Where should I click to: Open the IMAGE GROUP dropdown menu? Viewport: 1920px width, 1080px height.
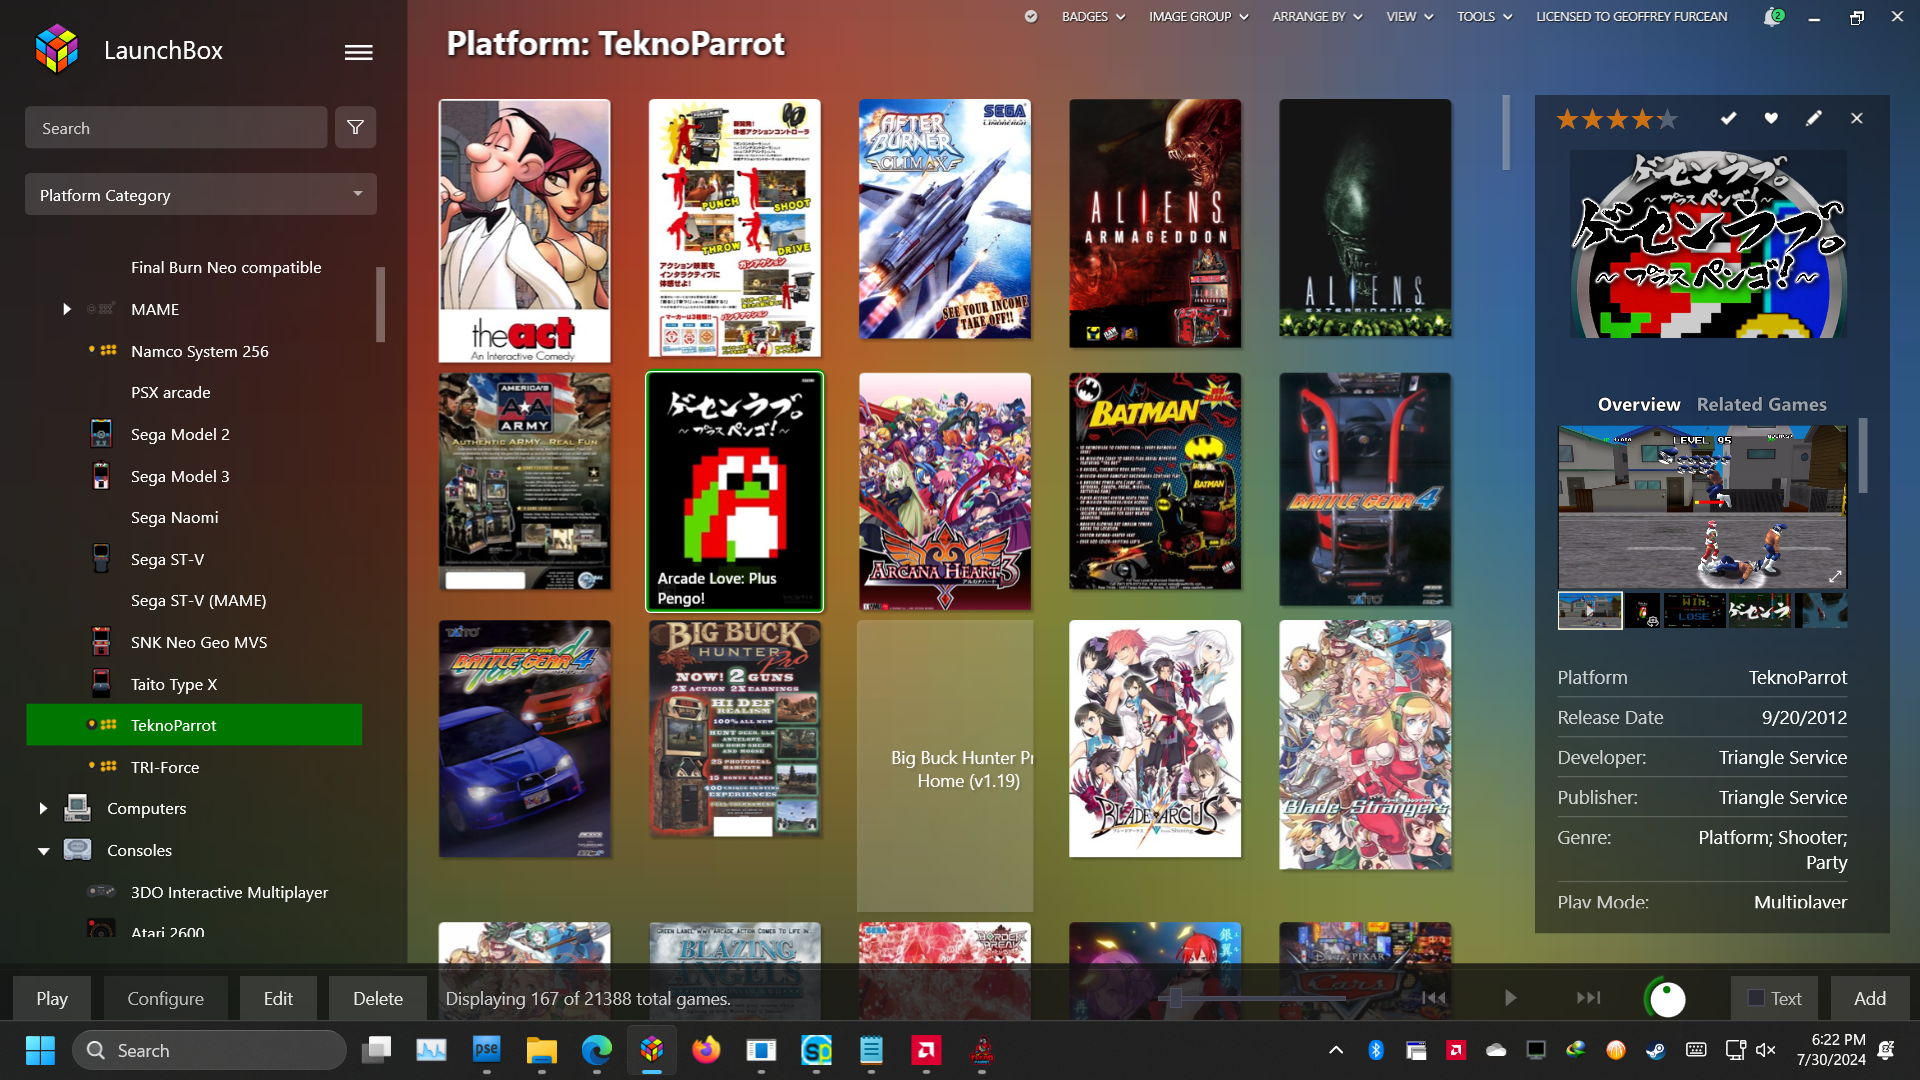coord(1198,16)
